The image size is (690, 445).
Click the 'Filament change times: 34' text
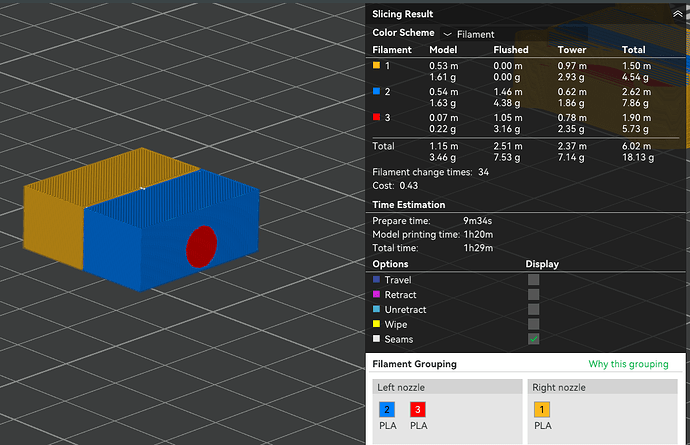tap(430, 172)
